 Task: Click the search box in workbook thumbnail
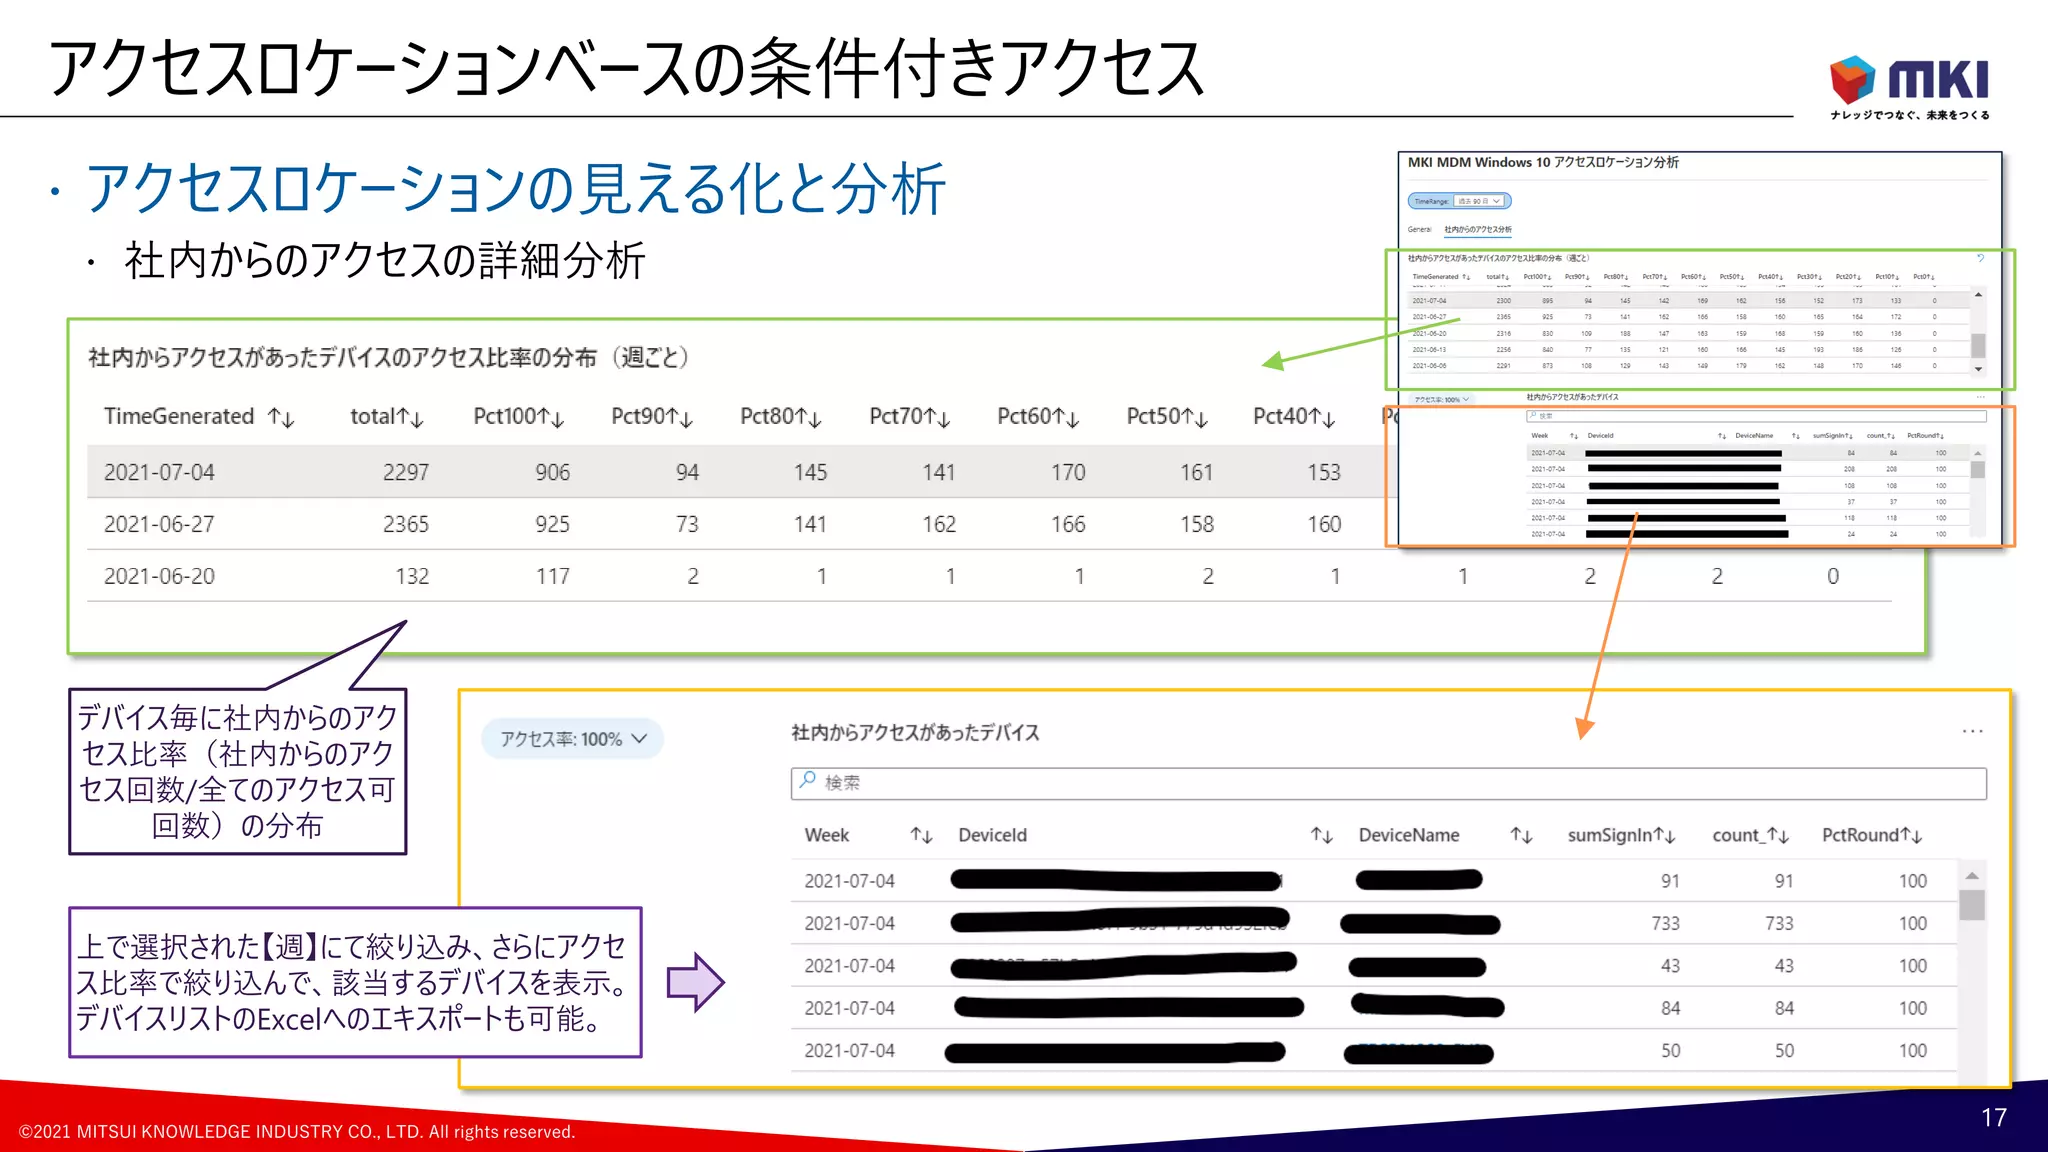click(x=1755, y=415)
